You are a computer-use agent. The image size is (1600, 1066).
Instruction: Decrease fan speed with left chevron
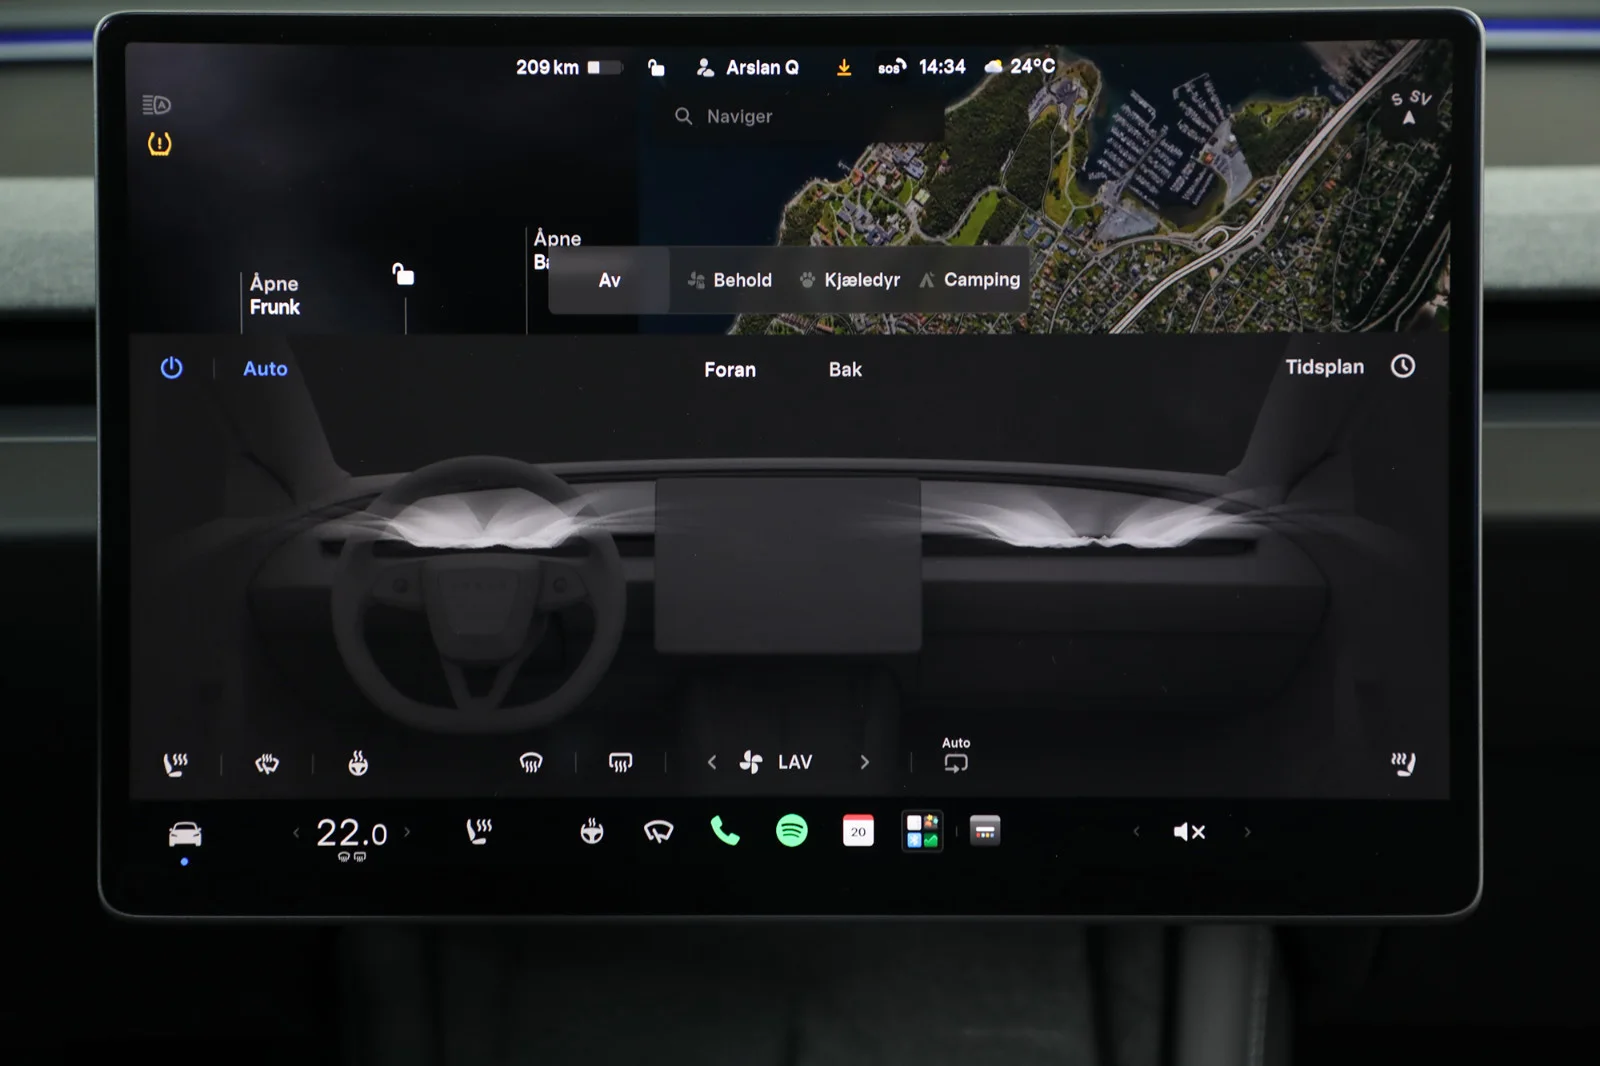point(712,762)
